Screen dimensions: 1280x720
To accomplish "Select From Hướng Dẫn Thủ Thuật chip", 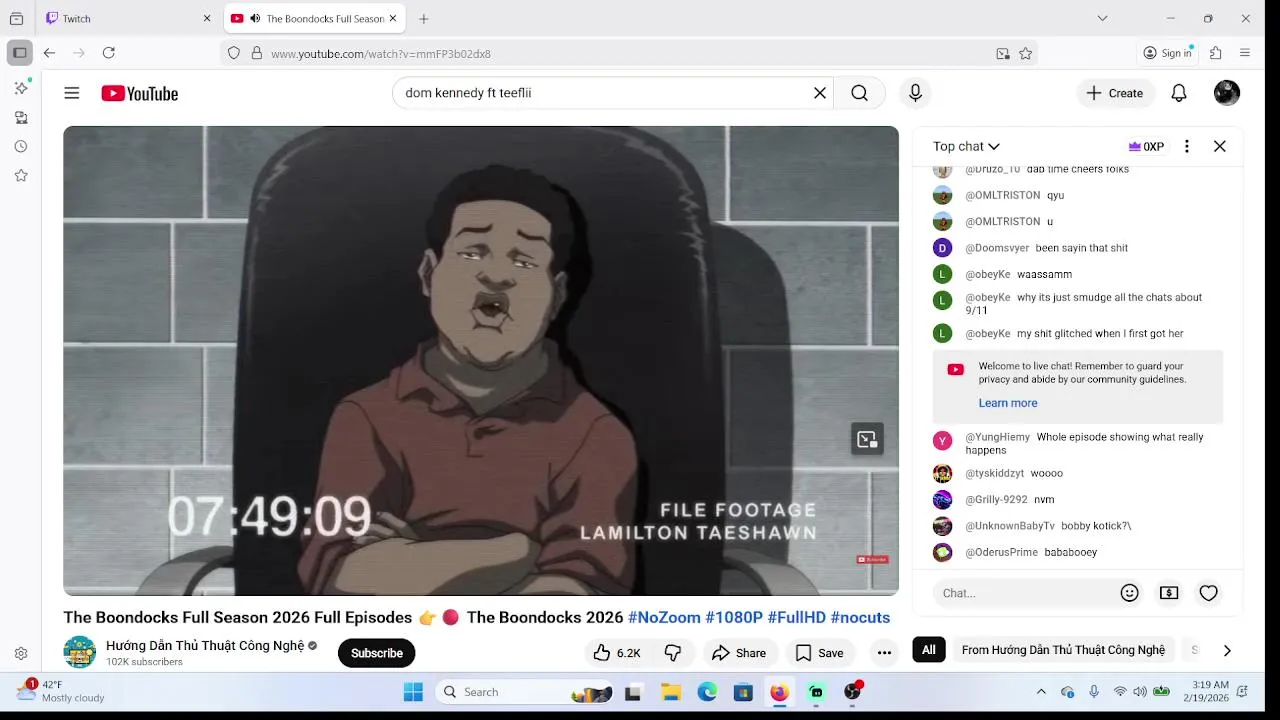I will coord(1063,650).
